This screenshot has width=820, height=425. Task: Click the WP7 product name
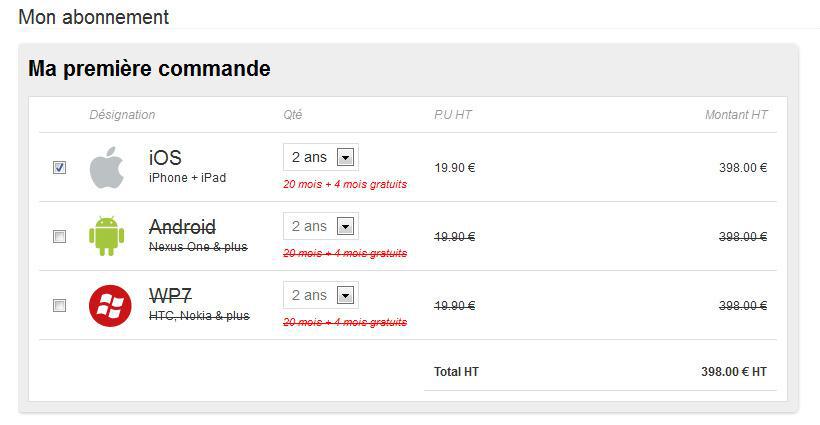click(170, 296)
